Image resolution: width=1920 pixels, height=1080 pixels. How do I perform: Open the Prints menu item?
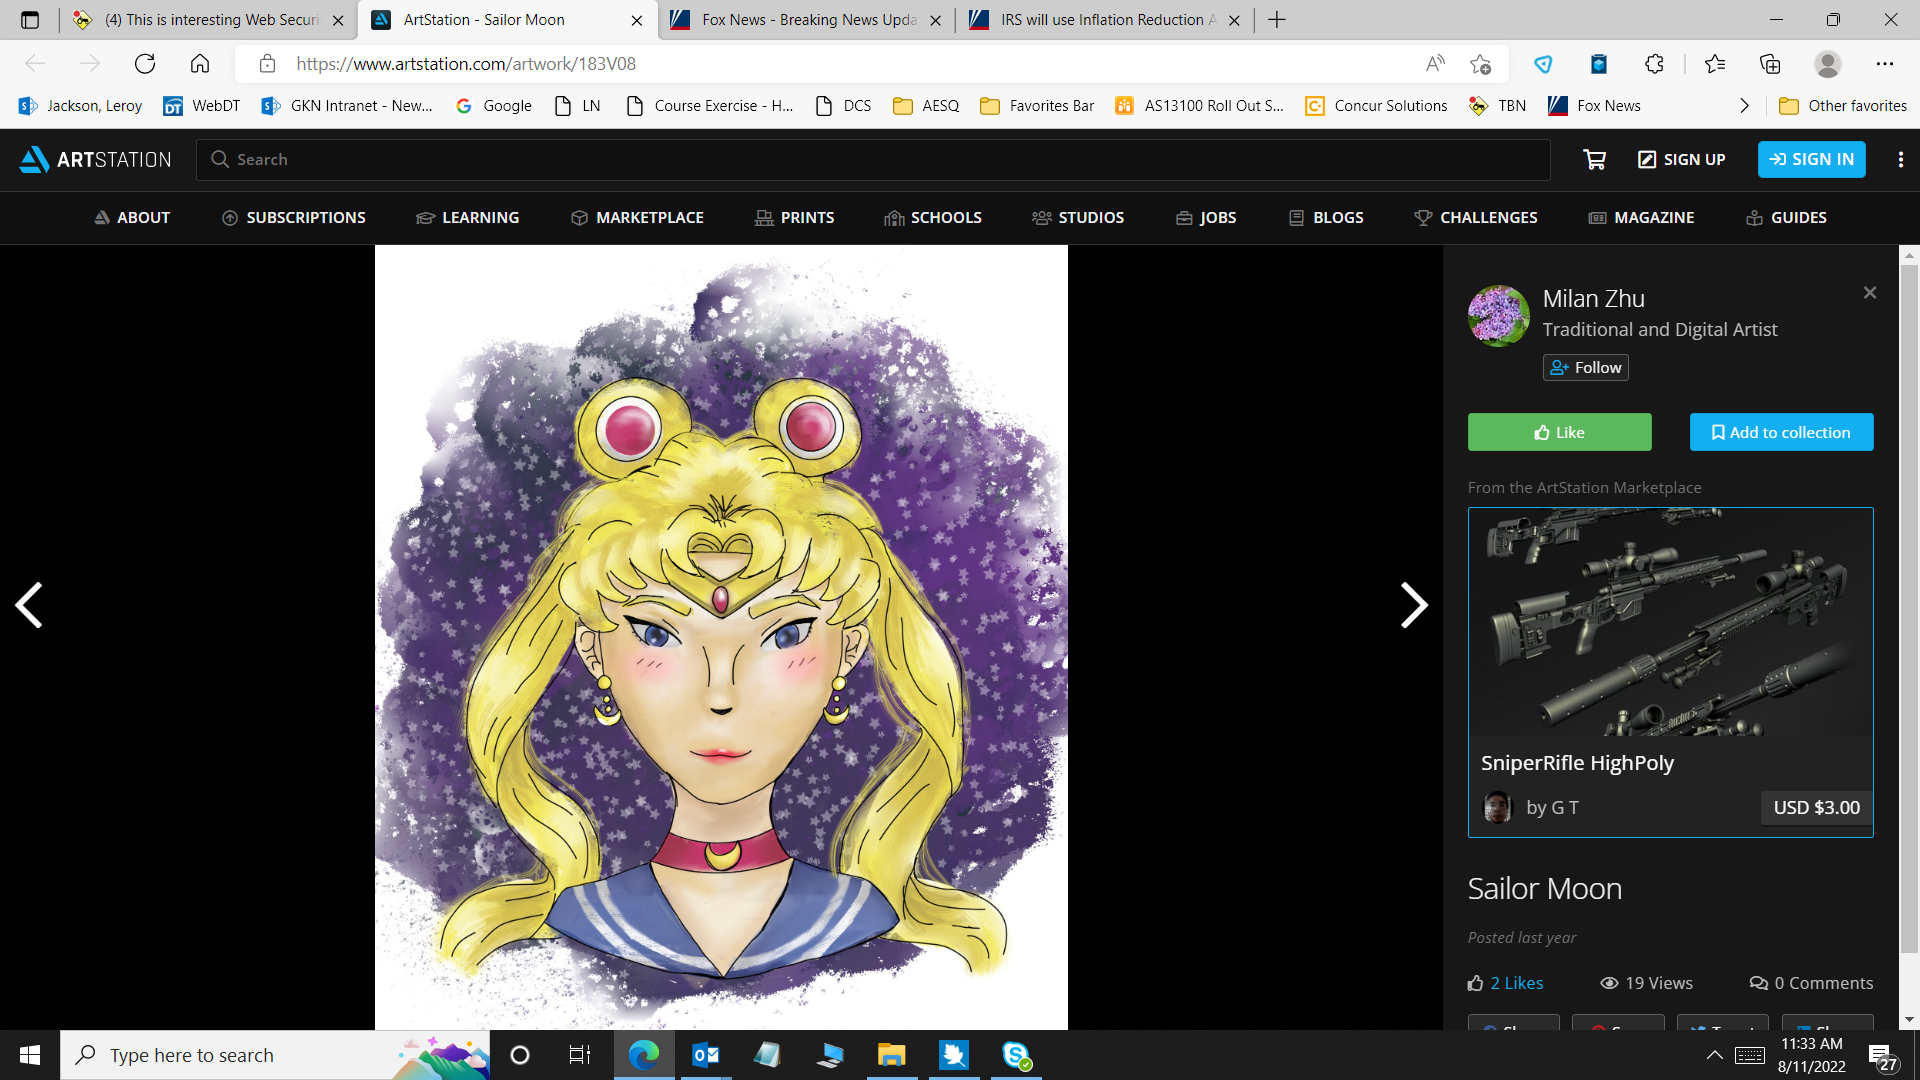[x=794, y=218]
